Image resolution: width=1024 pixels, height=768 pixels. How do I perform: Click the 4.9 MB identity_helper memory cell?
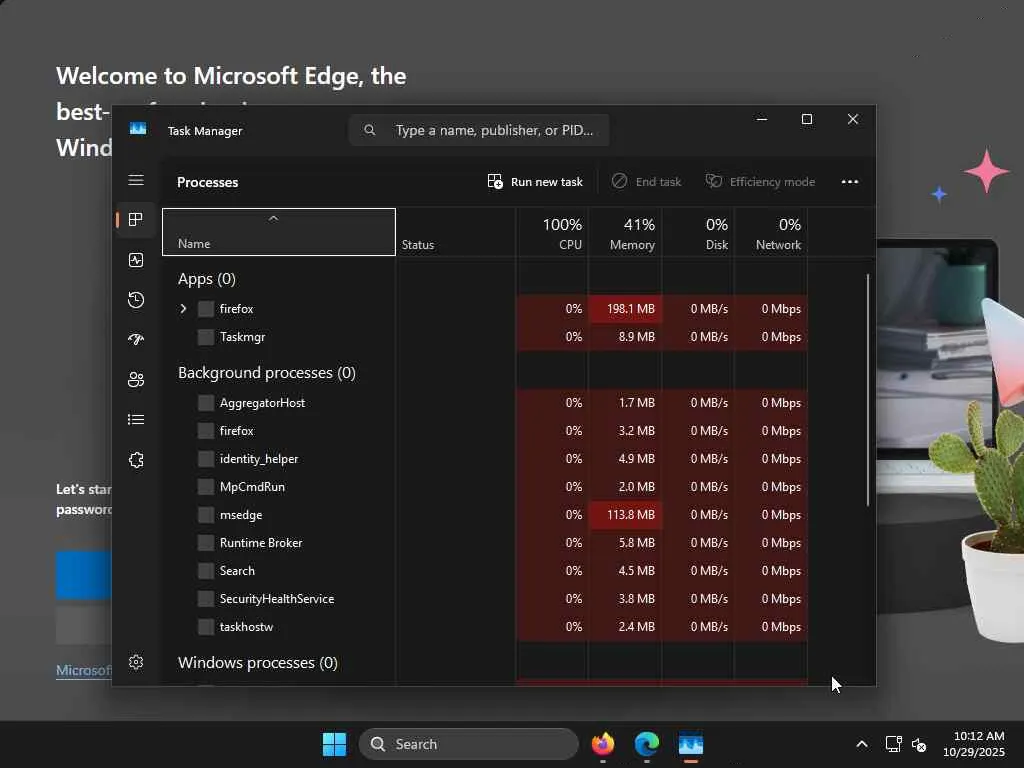click(x=626, y=459)
